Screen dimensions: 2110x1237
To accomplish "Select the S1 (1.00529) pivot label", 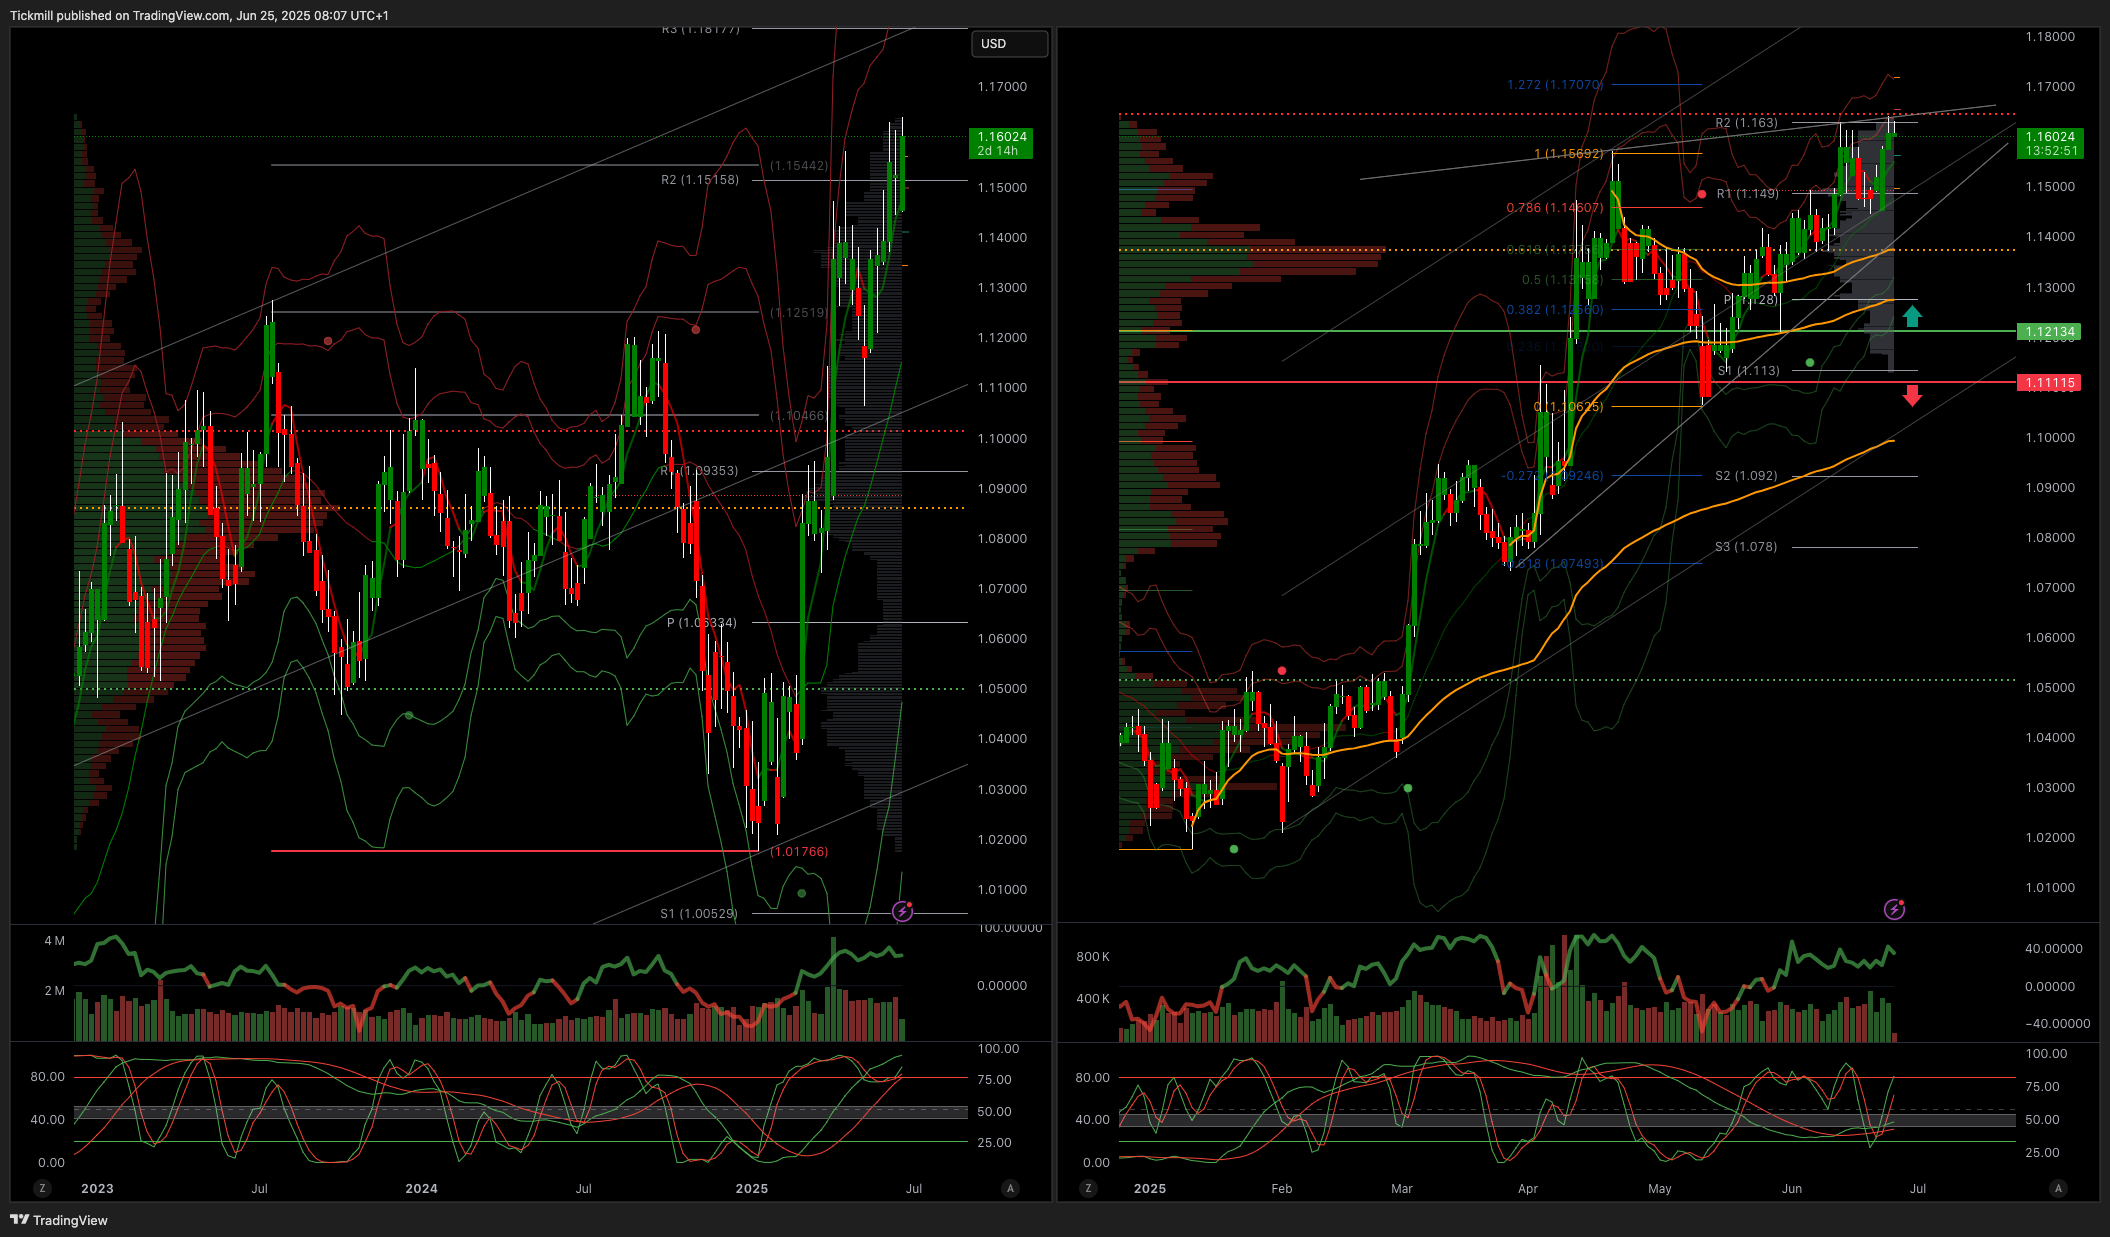I will click(699, 914).
